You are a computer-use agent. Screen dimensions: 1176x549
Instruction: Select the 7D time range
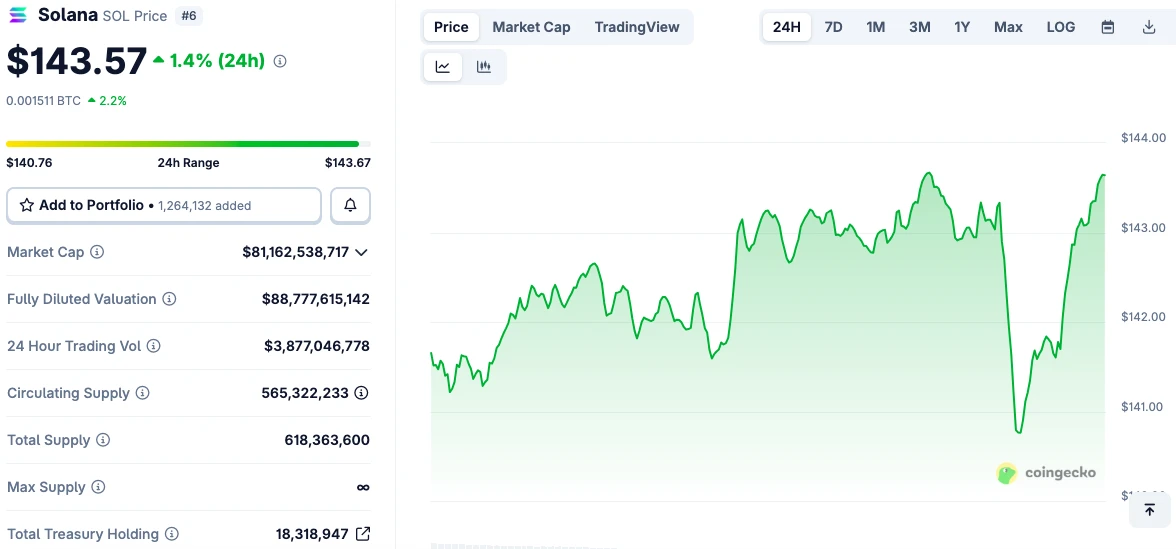coord(833,27)
